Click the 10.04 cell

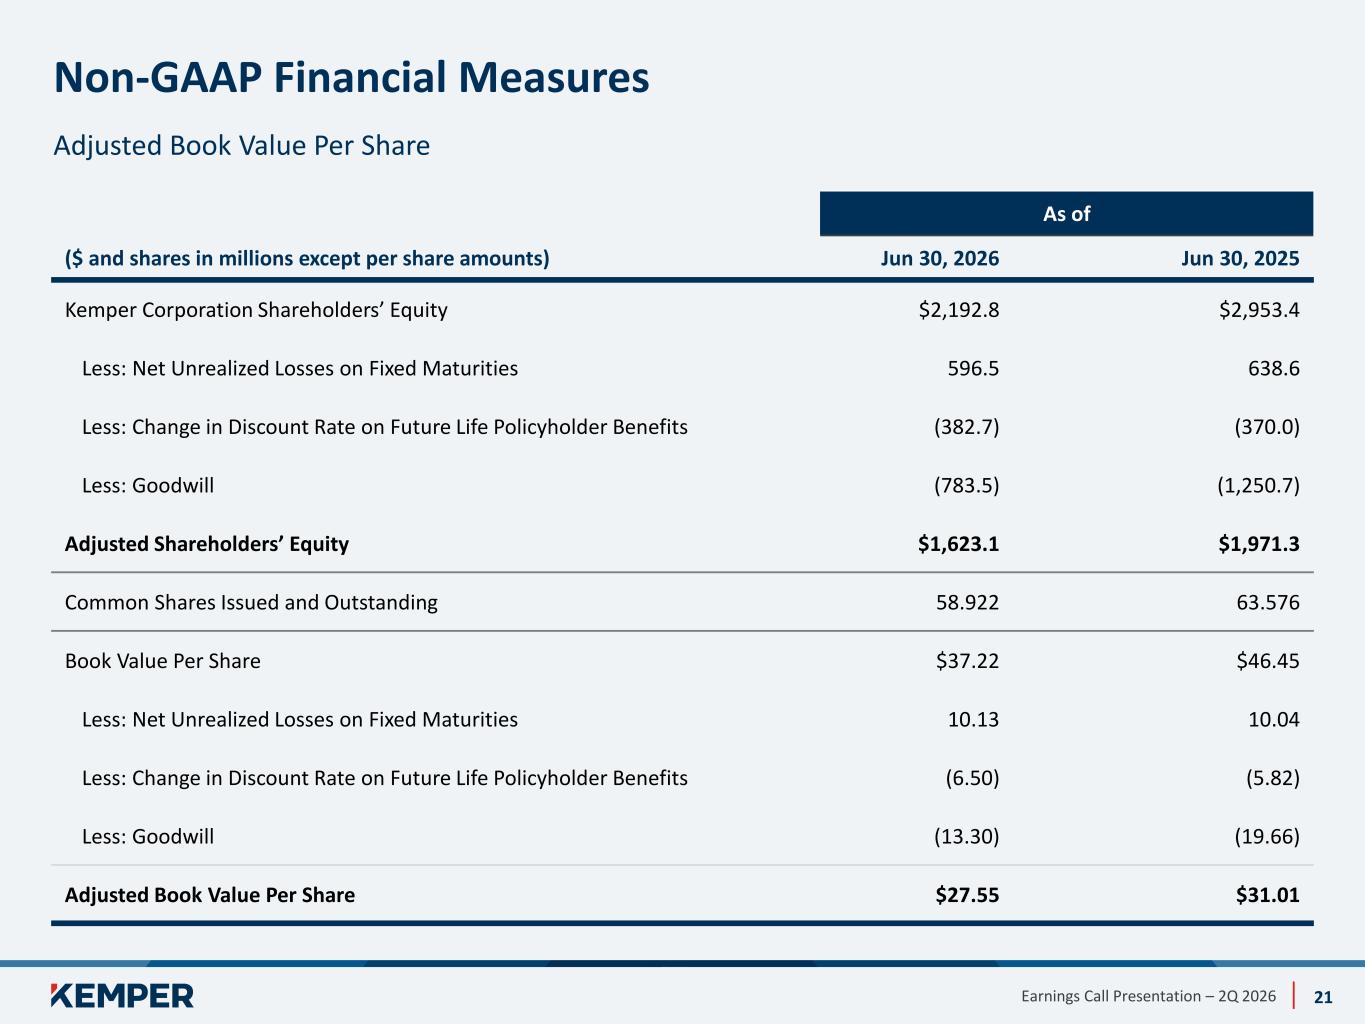pos(1274,720)
